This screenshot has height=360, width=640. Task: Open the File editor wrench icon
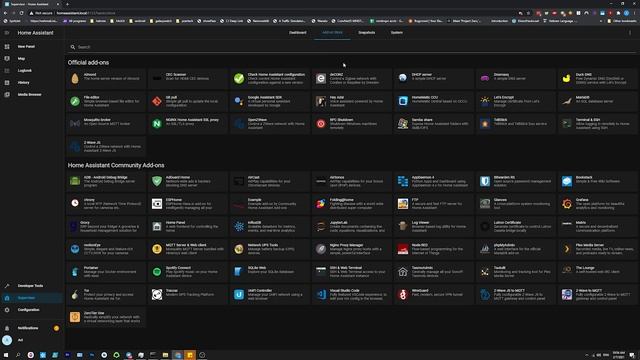75,101
